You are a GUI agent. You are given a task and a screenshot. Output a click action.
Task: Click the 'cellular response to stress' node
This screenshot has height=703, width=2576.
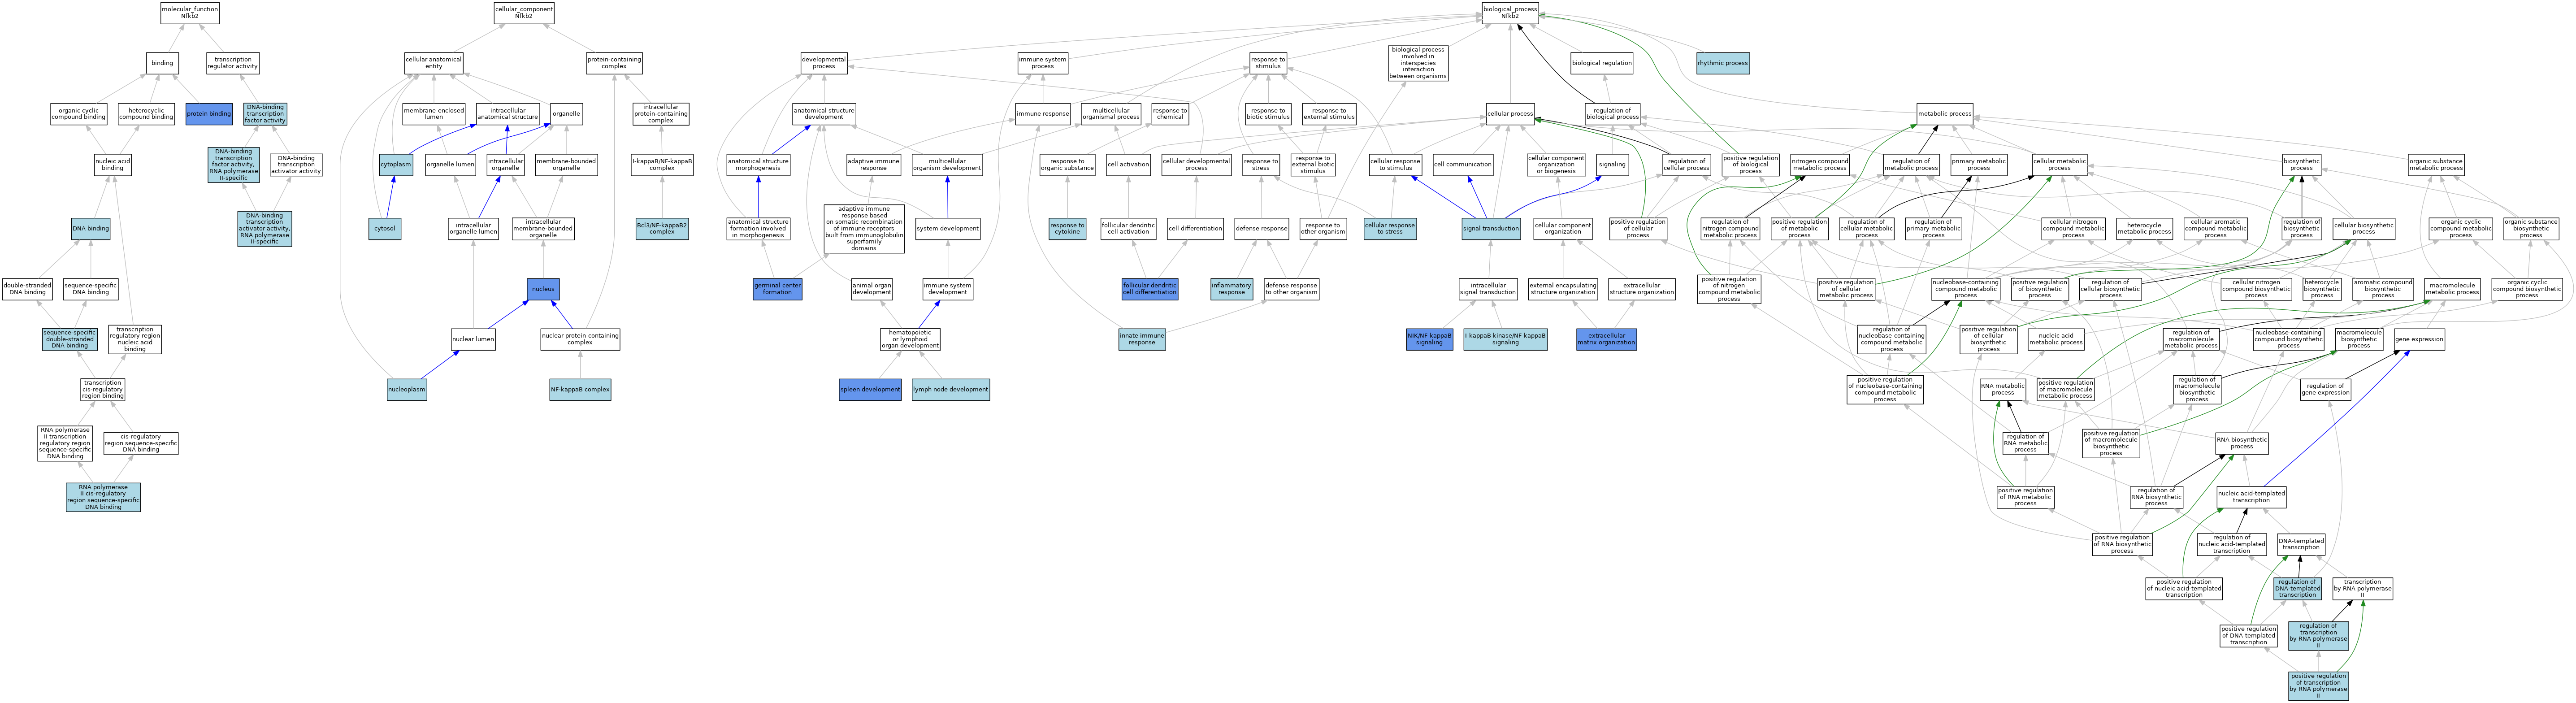[1390, 229]
